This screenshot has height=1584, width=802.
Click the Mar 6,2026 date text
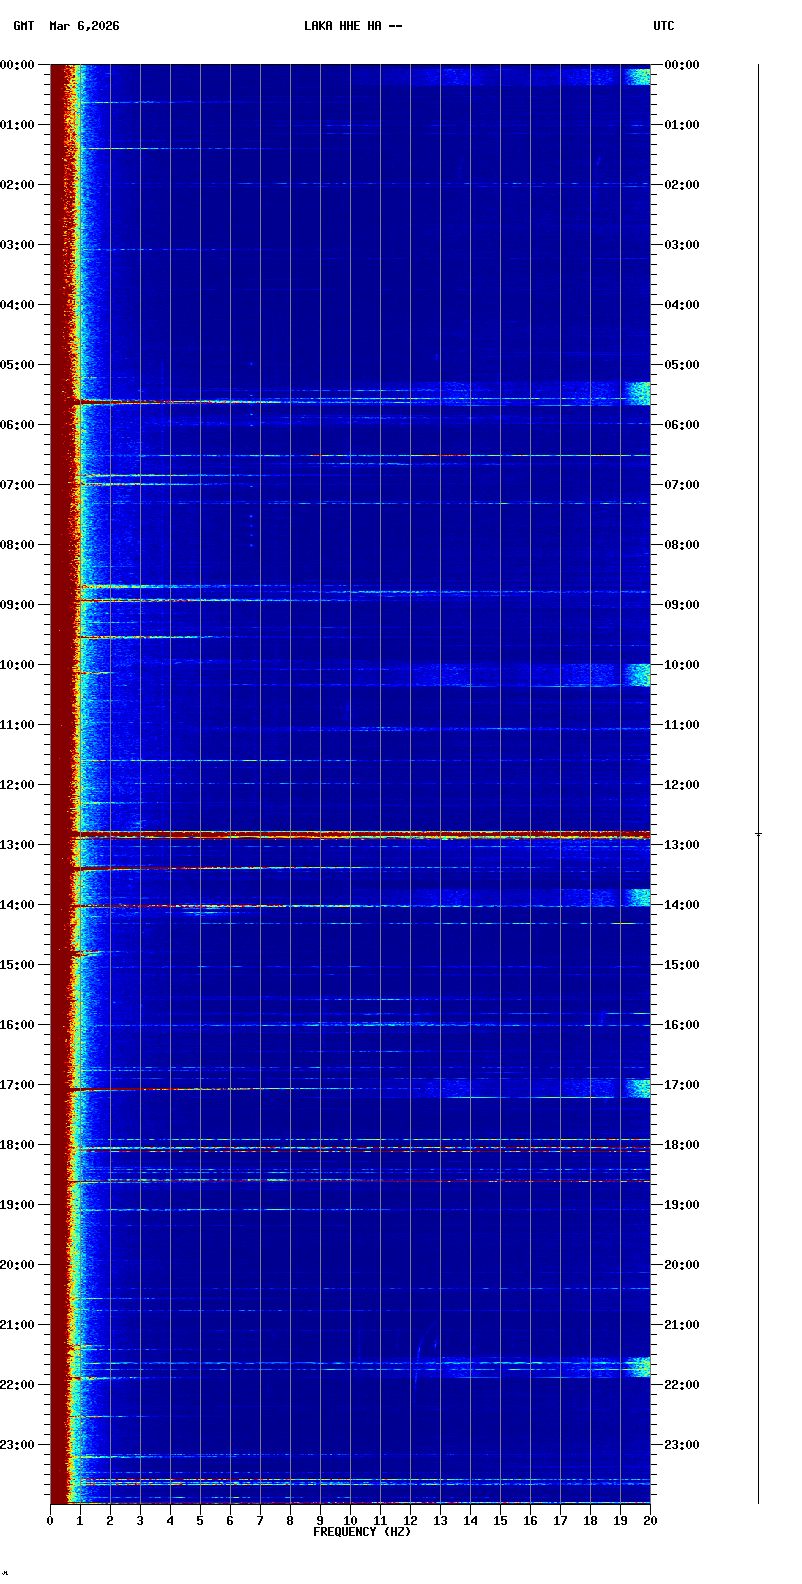[x=84, y=26]
